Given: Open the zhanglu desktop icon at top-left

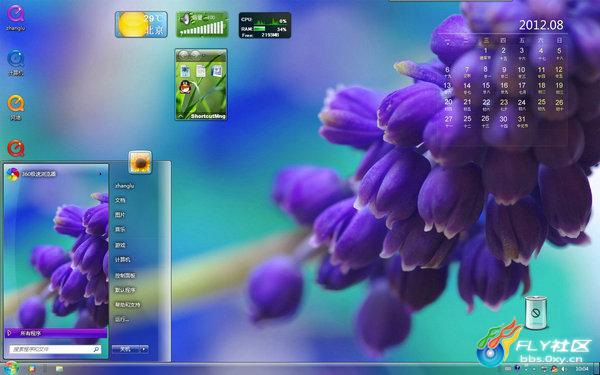Looking at the screenshot, I should coord(16,14).
